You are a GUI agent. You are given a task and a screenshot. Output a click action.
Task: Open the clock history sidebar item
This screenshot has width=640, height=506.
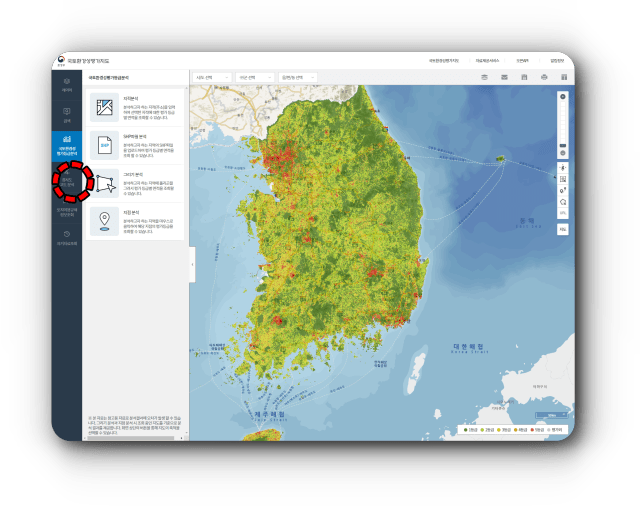(67, 238)
